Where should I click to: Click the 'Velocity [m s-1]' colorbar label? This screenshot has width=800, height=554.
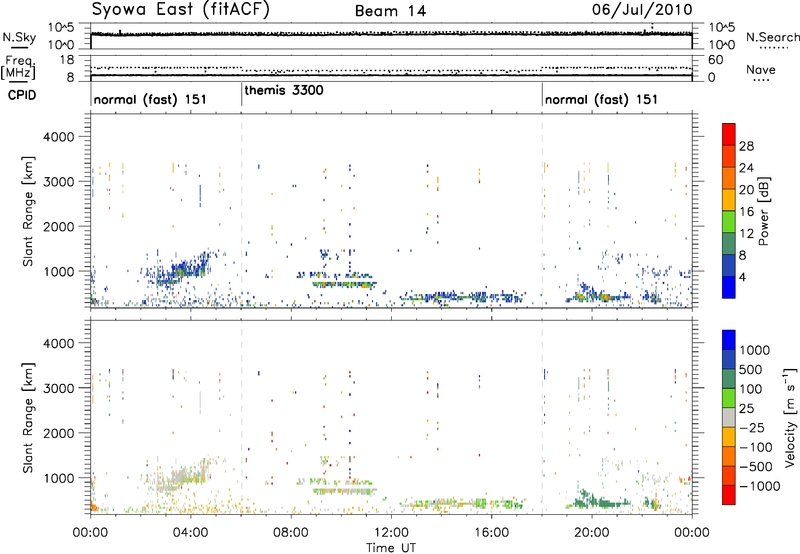click(790, 417)
